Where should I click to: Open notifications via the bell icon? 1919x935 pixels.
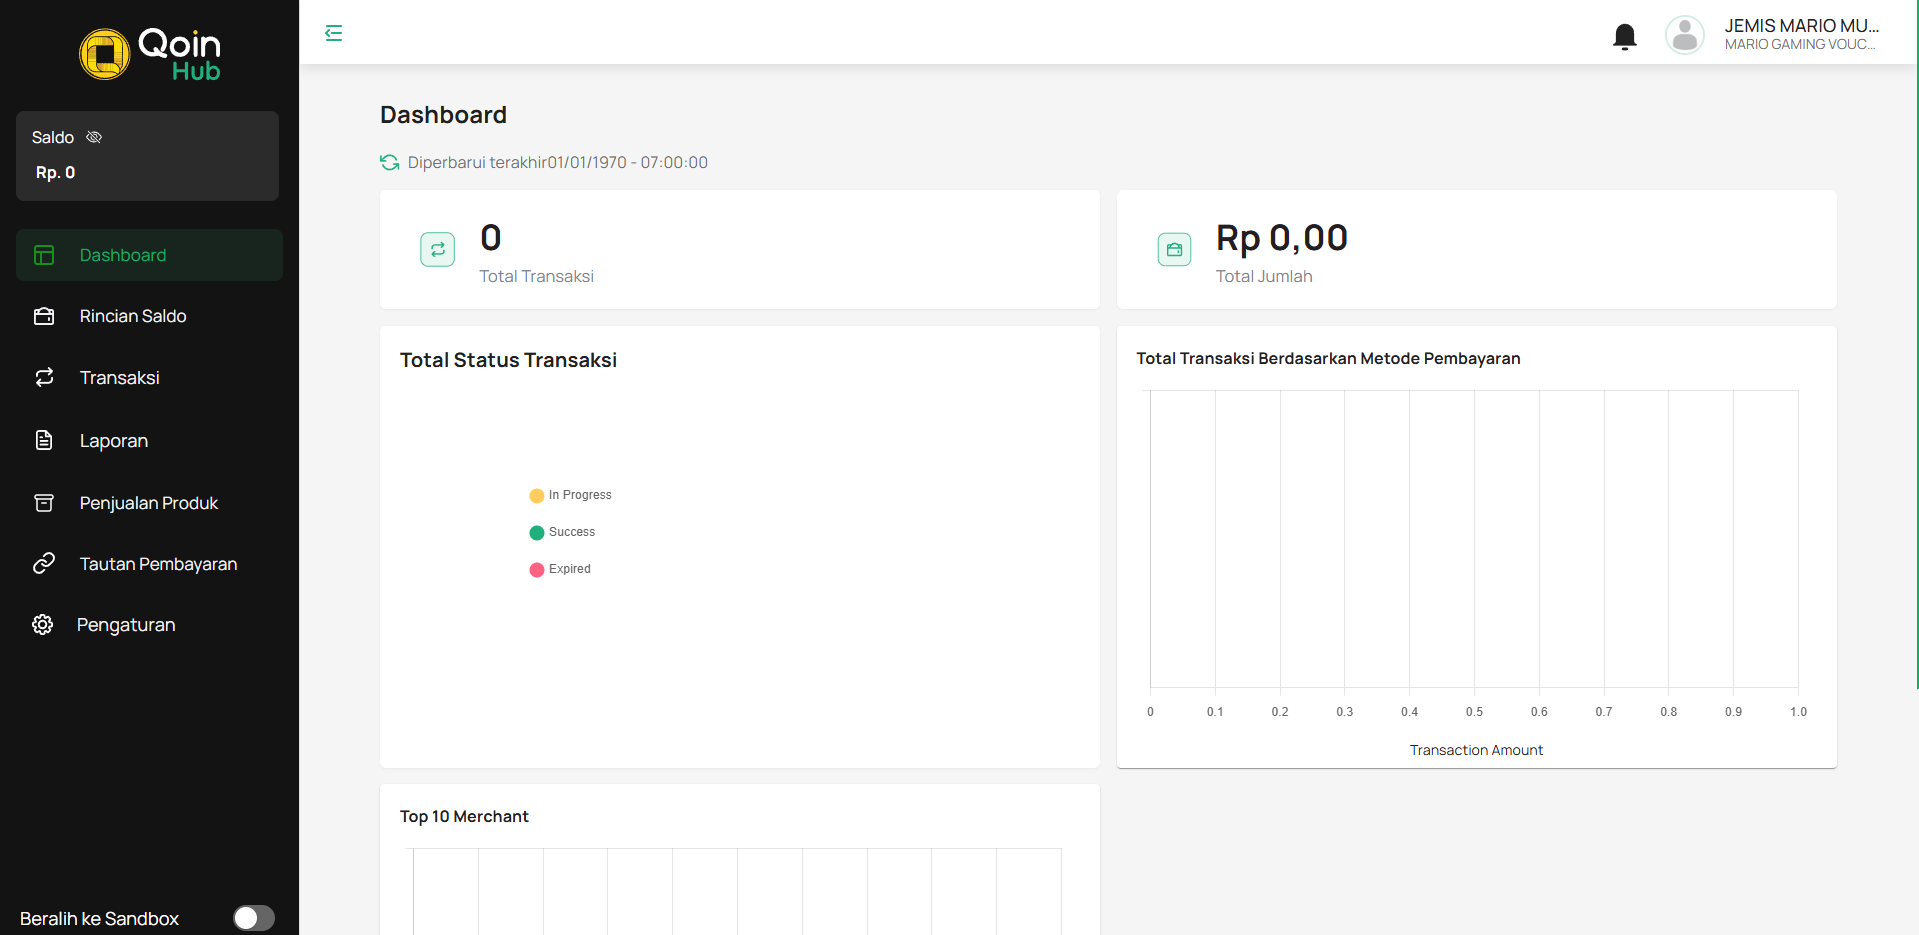[1624, 36]
